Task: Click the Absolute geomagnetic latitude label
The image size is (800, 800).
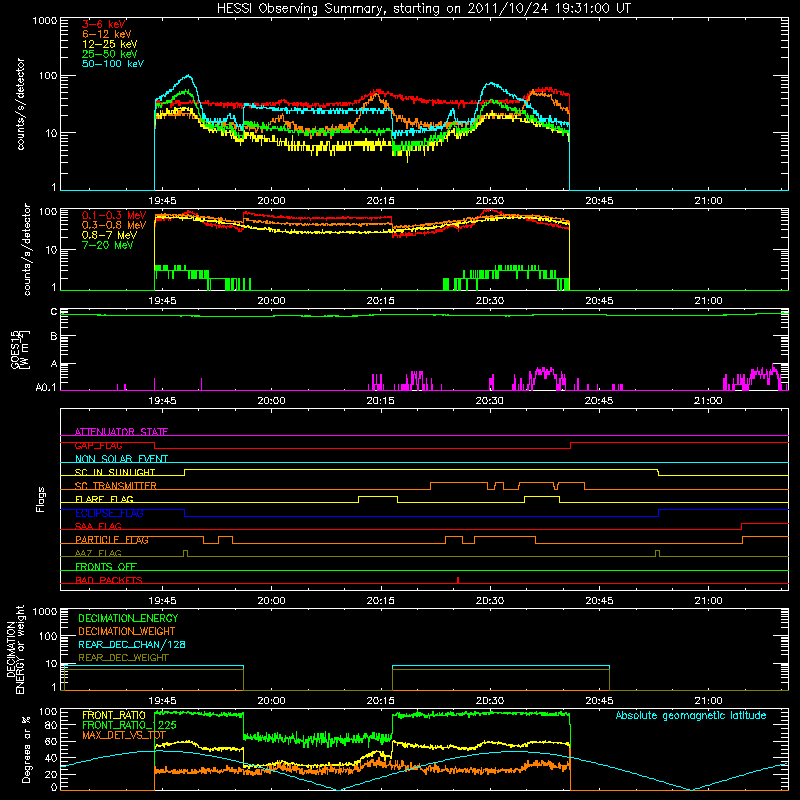Action: (691, 716)
